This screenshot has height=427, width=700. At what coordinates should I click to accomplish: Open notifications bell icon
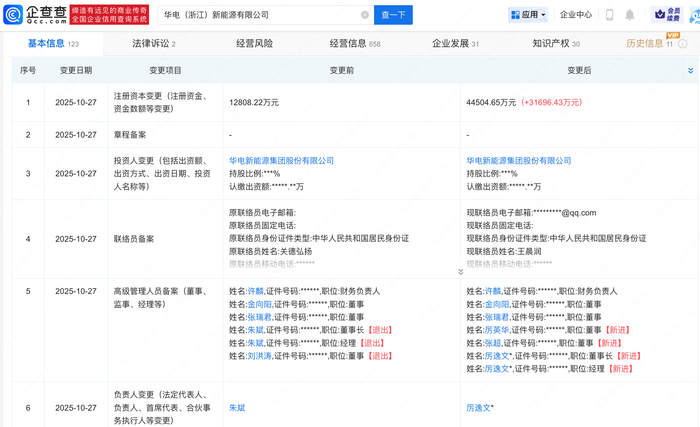tap(629, 15)
